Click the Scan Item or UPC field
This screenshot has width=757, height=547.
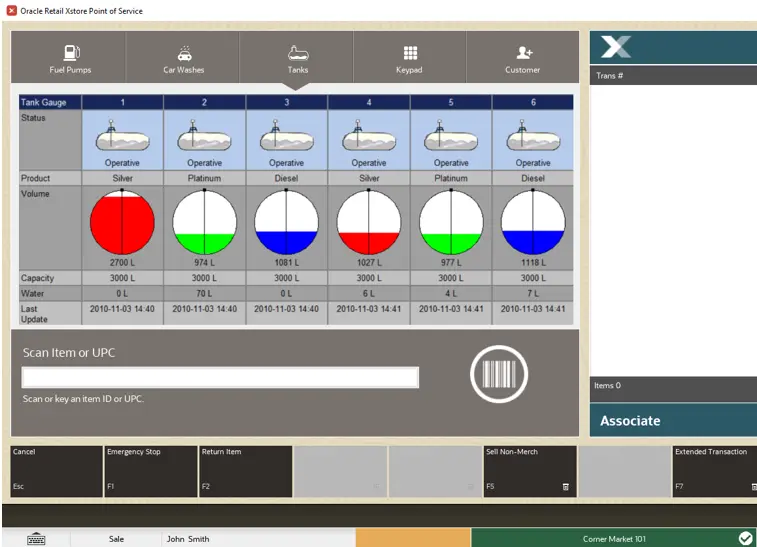[x=220, y=377]
